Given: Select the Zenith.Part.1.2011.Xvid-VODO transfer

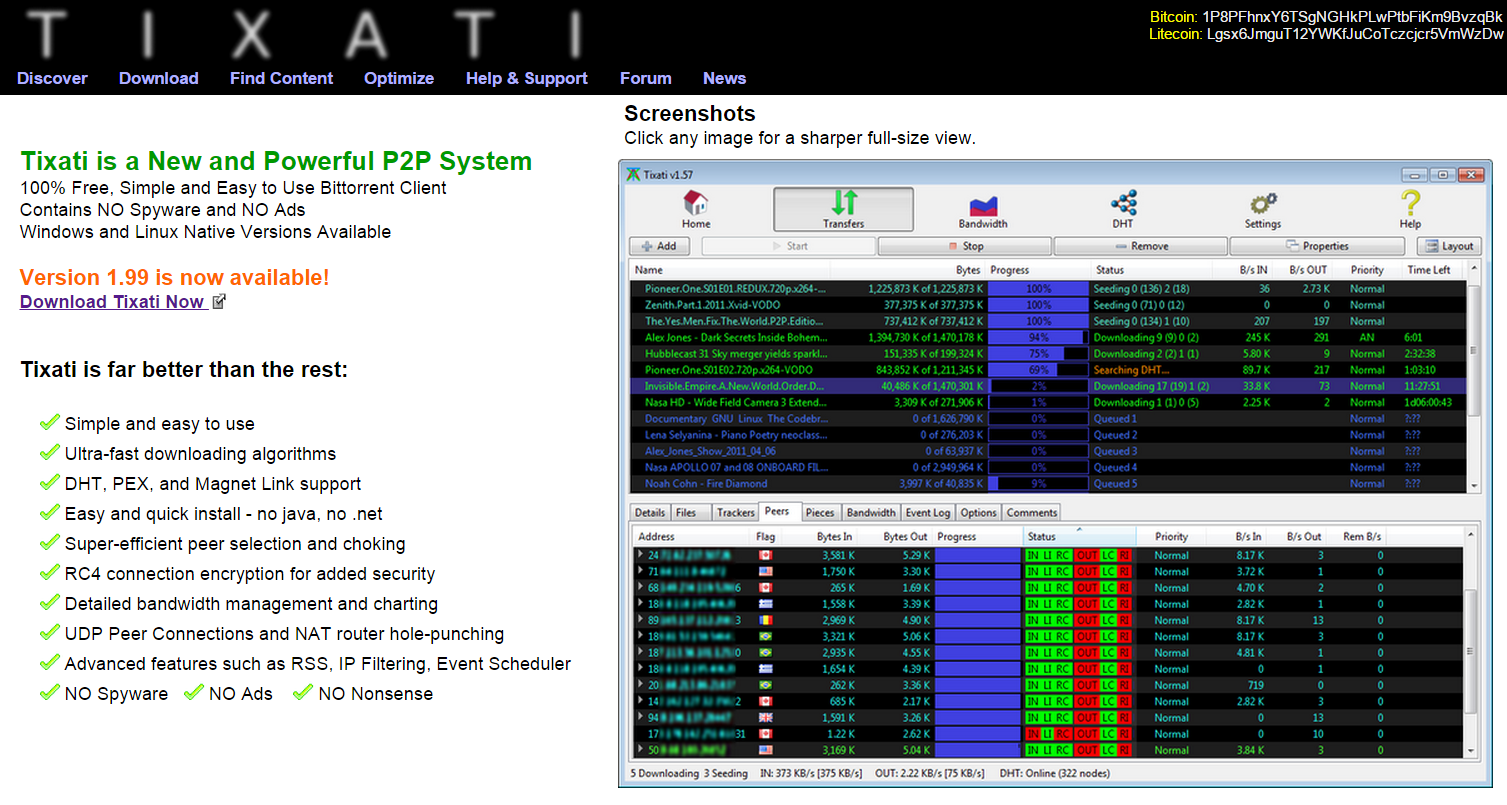Looking at the screenshot, I should 1047,305.
